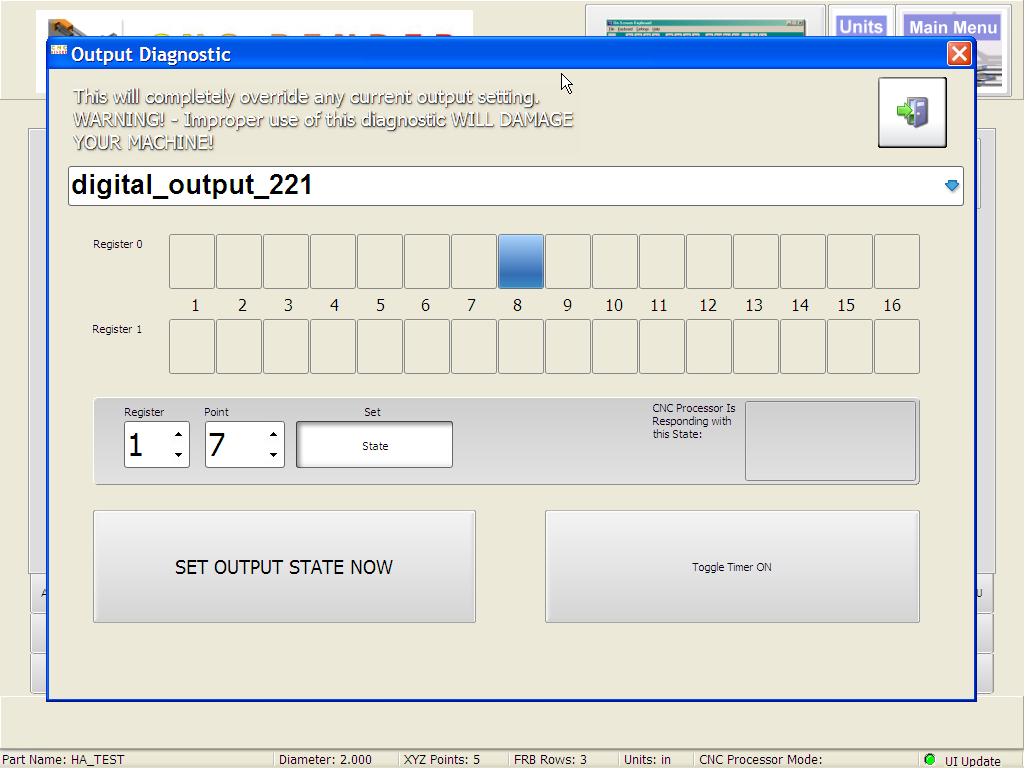The width and height of the screenshot is (1024, 768).
Task: Click the Set State button
Action: pos(374,445)
